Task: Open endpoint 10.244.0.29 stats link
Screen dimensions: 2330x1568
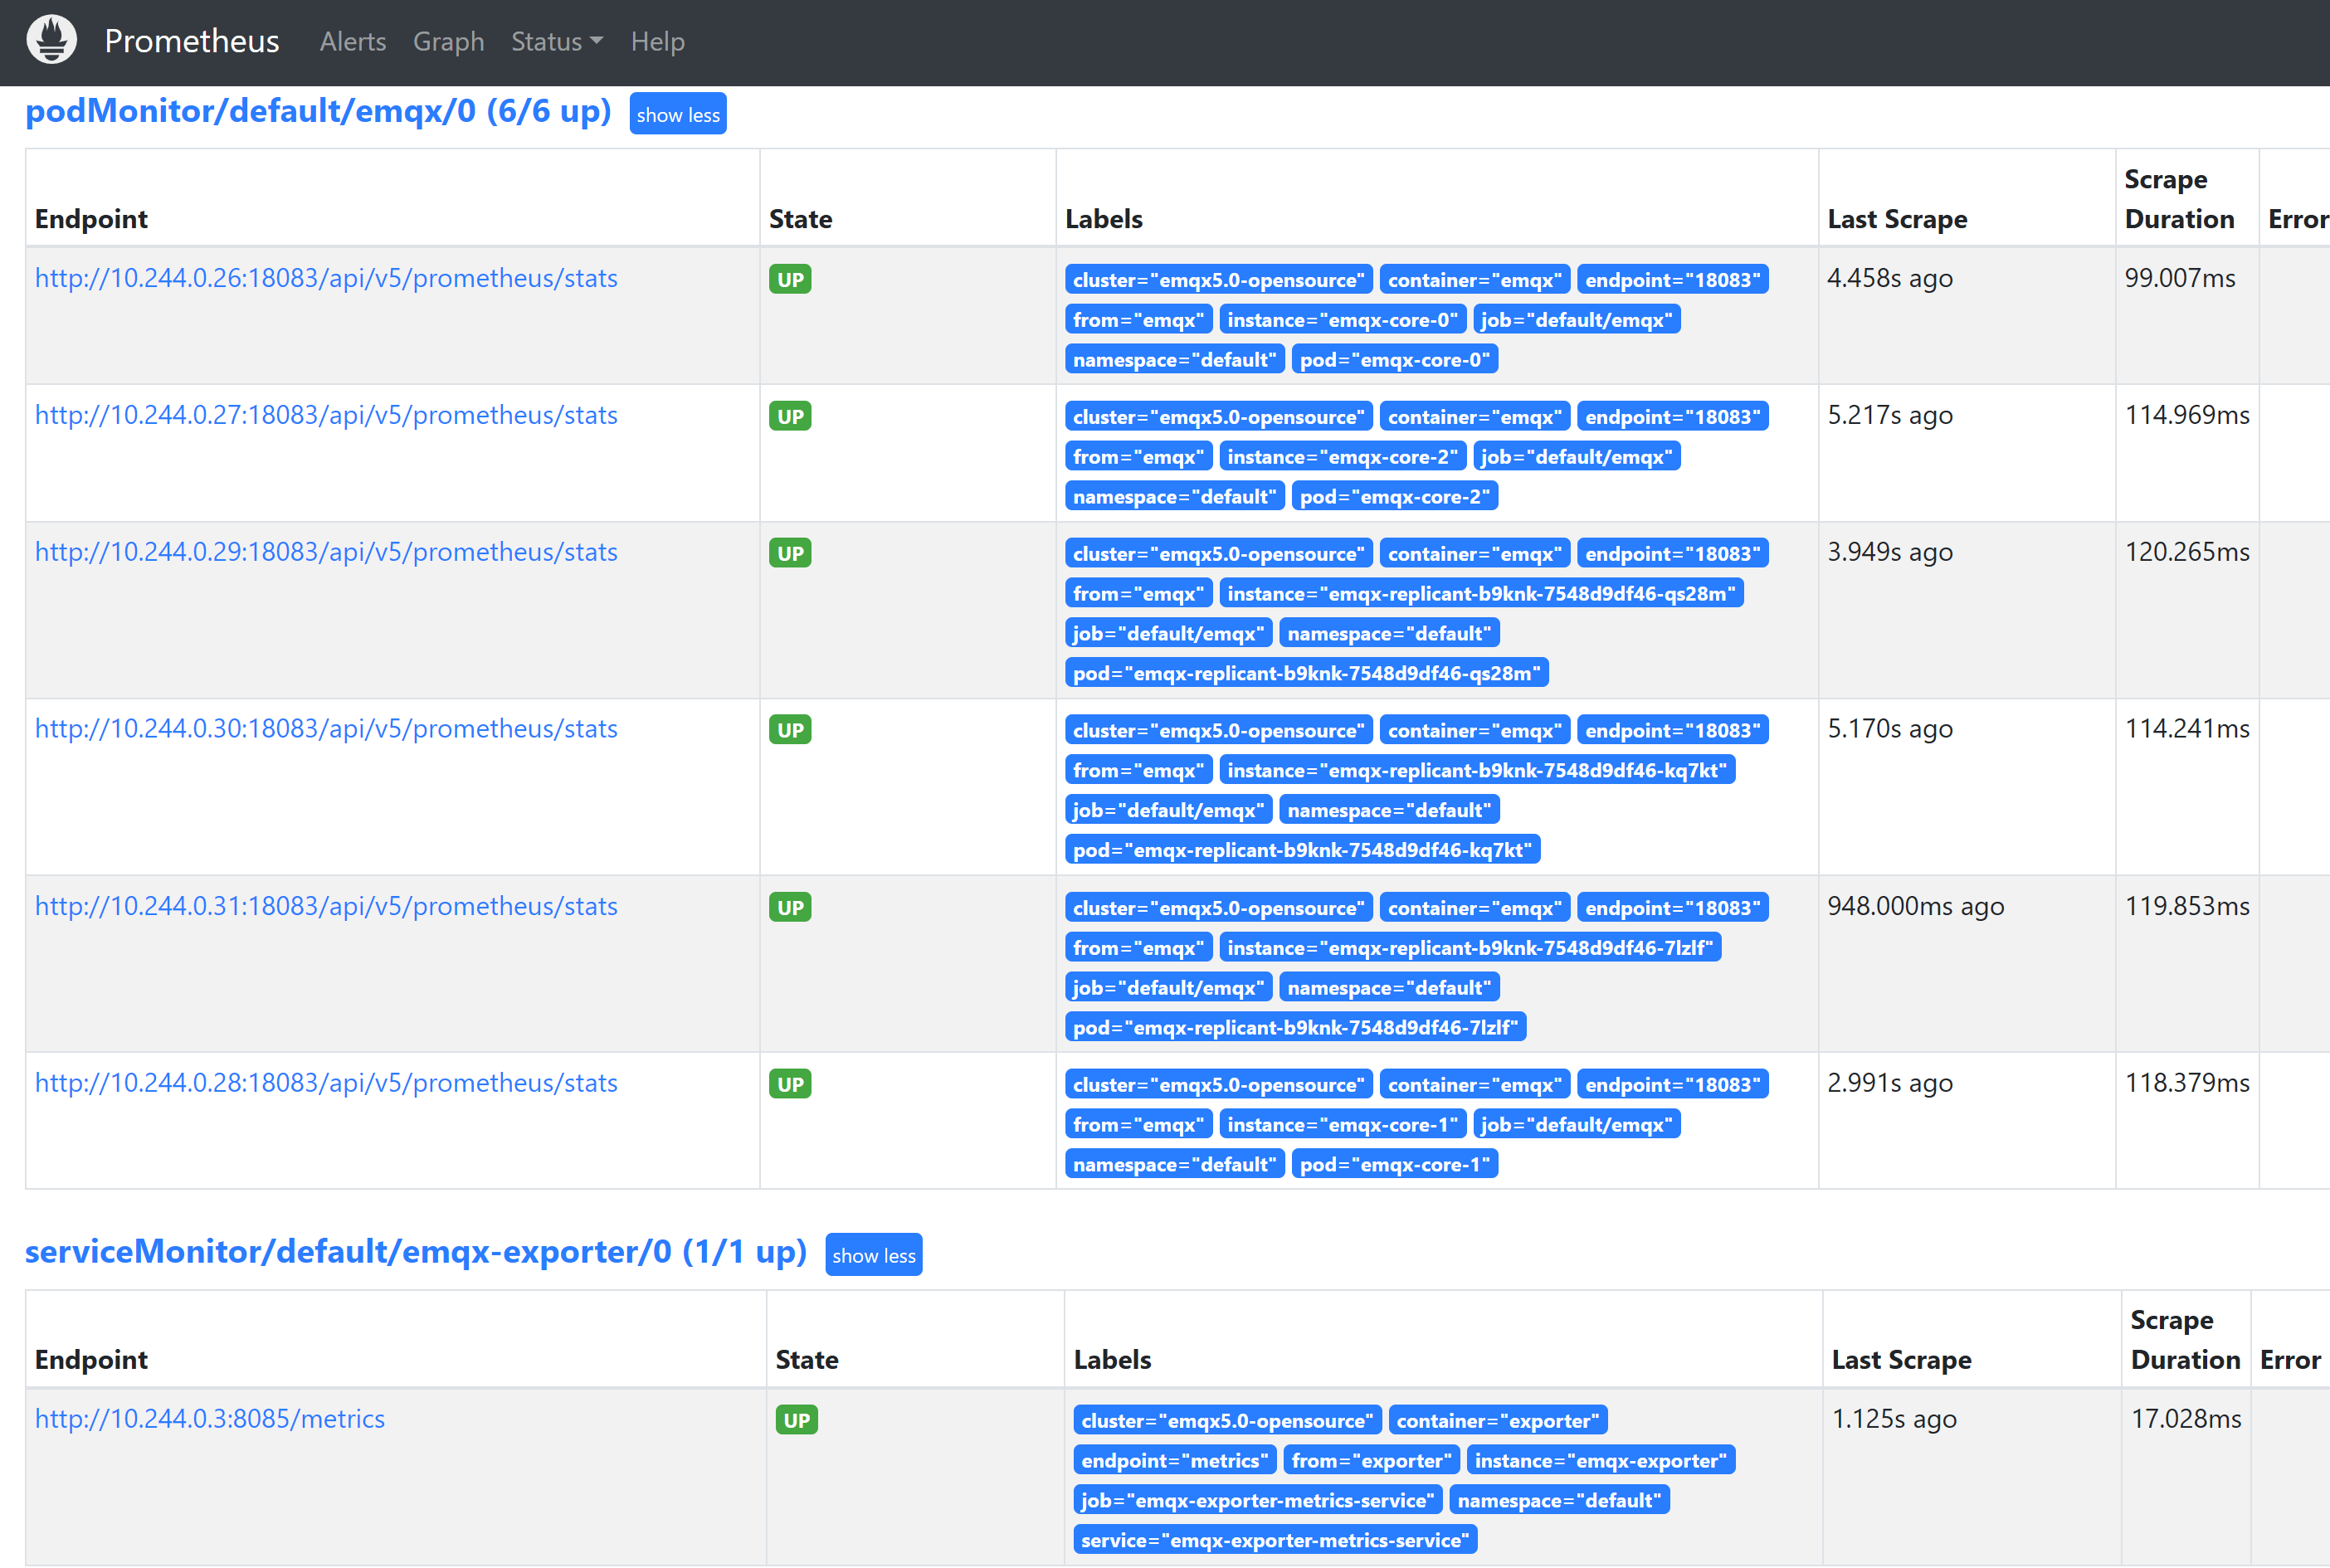Action: (x=326, y=552)
